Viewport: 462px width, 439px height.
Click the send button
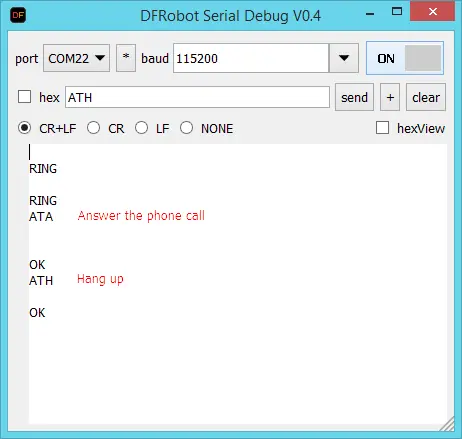tap(354, 97)
